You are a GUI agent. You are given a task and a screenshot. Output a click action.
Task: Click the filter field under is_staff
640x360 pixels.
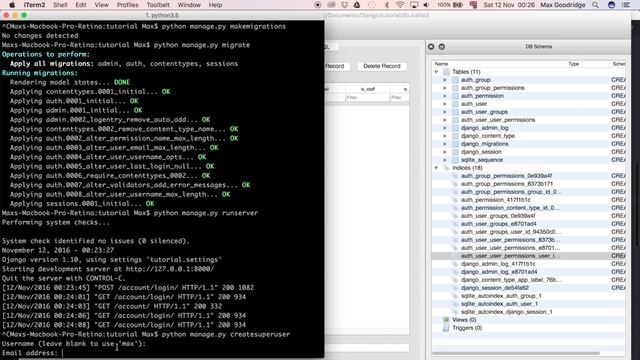[x=367, y=98]
